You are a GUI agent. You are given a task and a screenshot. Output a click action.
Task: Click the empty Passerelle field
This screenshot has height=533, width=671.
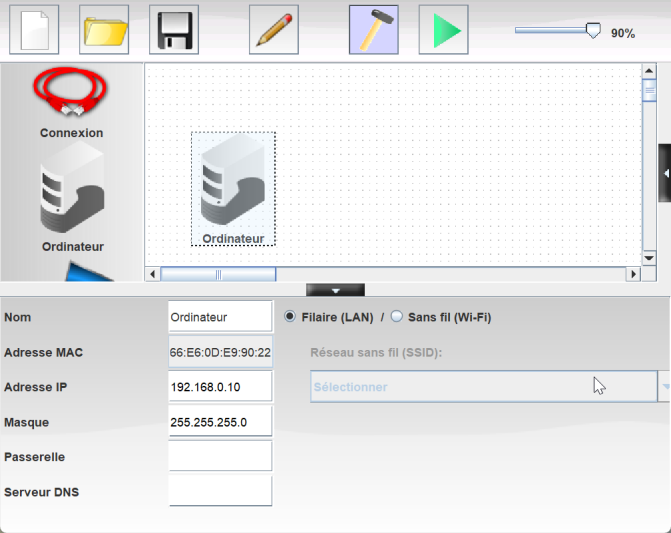click(220, 456)
